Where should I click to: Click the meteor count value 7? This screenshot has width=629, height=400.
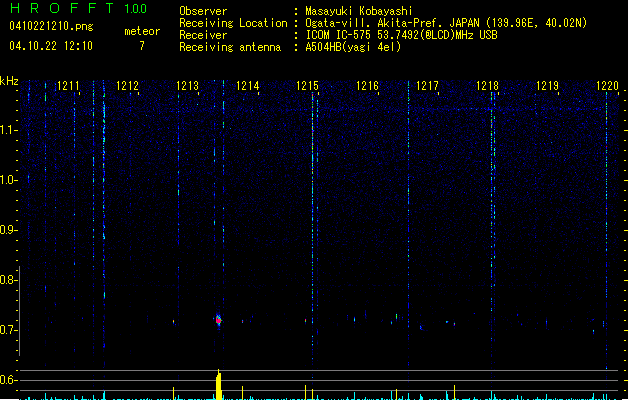tap(142, 46)
